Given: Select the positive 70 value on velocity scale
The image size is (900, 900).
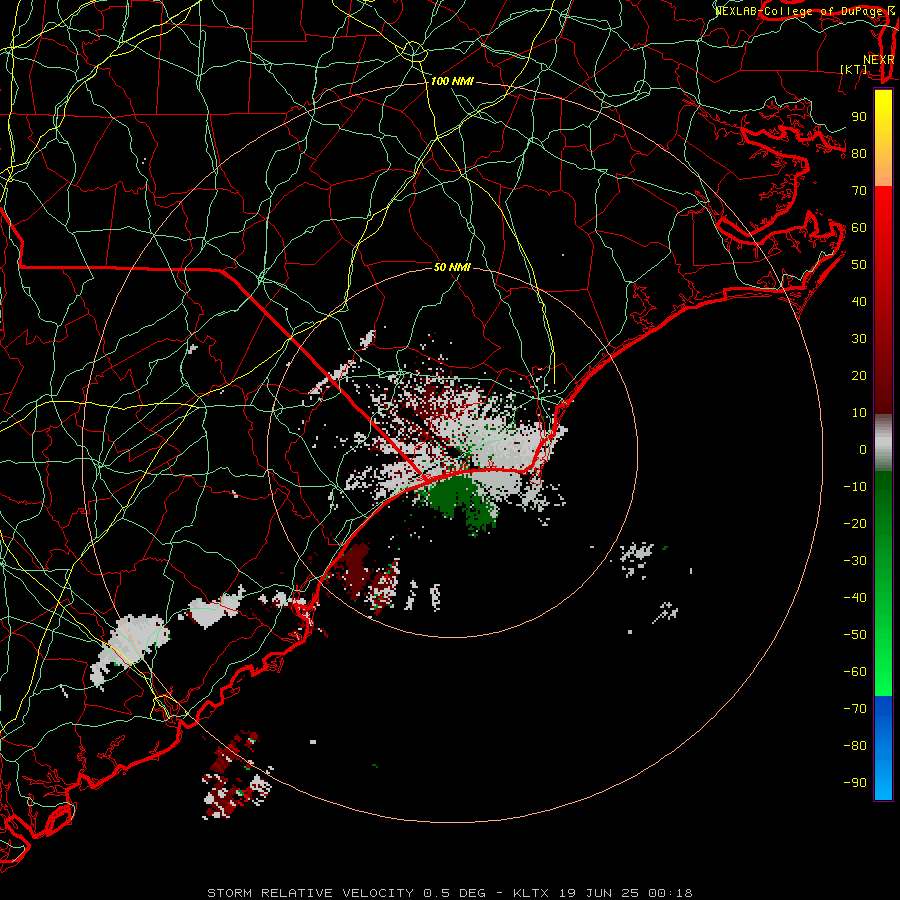Looking at the screenshot, I should click(x=859, y=191).
